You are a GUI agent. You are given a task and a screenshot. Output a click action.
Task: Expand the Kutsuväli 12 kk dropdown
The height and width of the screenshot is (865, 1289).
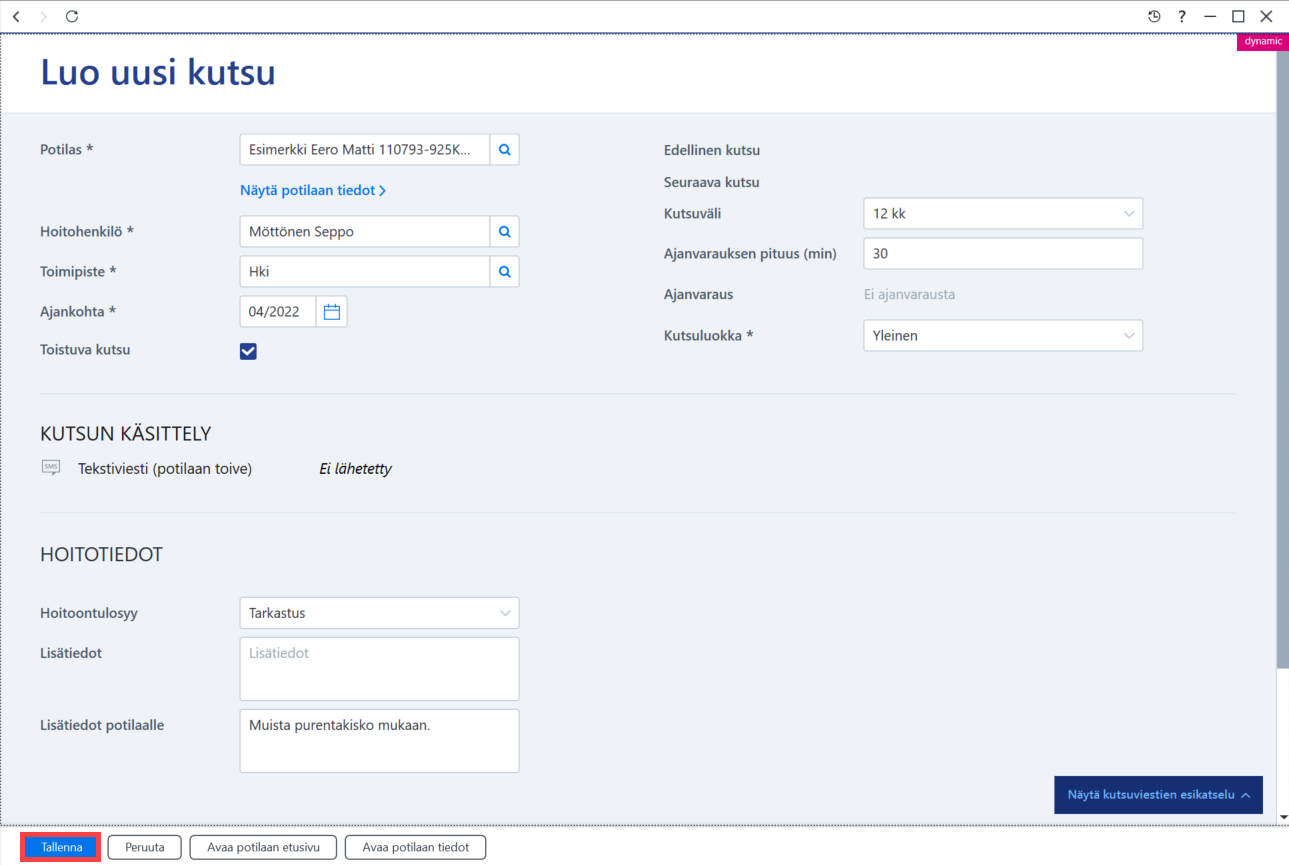point(1002,214)
